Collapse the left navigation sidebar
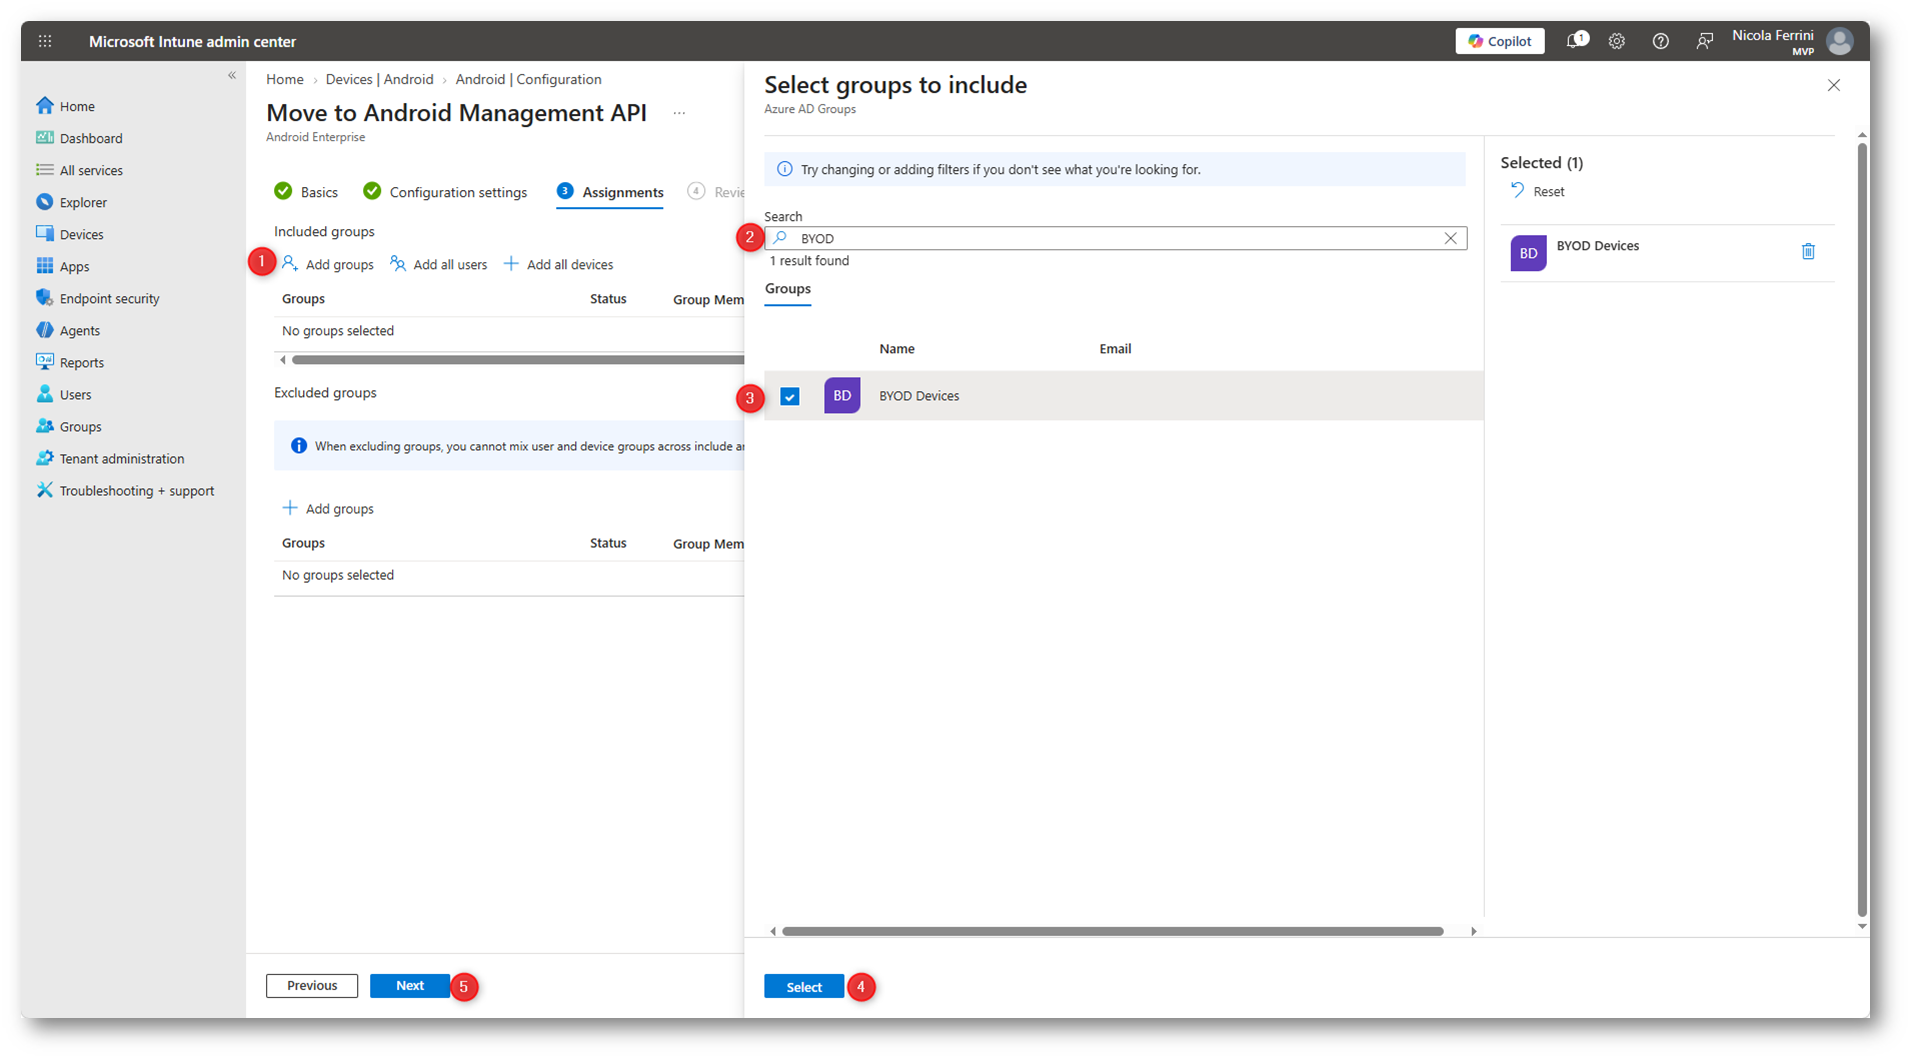 (x=232, y=75)
